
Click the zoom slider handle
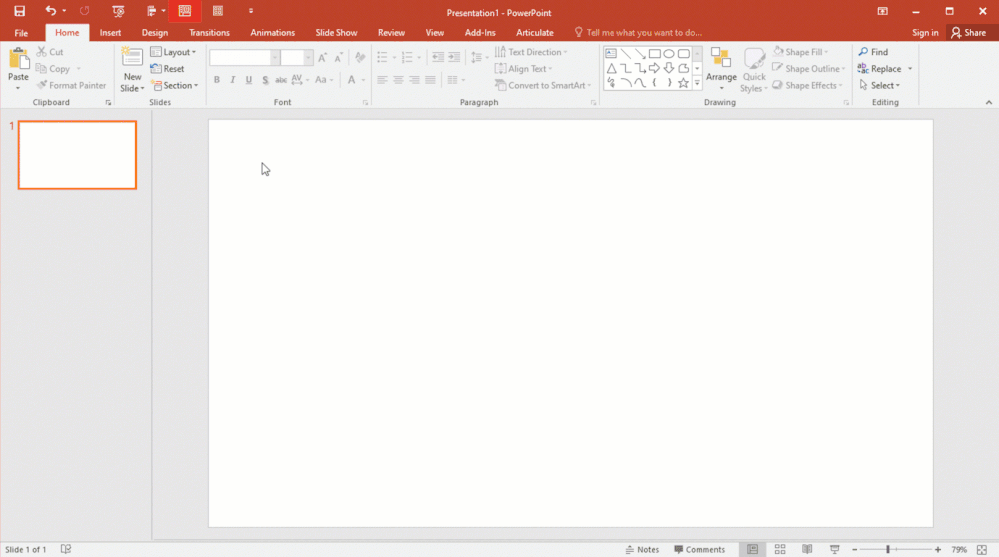coord(888,549)
